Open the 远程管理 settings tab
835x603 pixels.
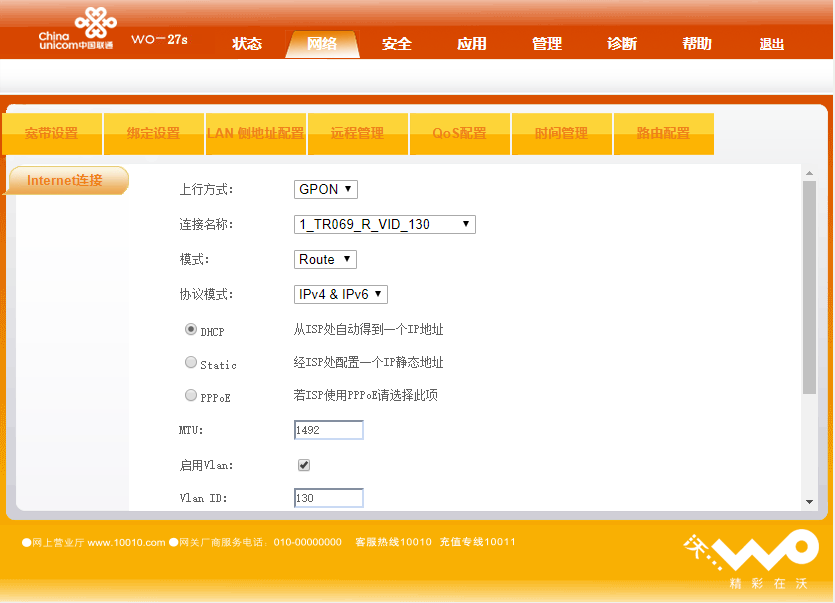coord(357,133)
